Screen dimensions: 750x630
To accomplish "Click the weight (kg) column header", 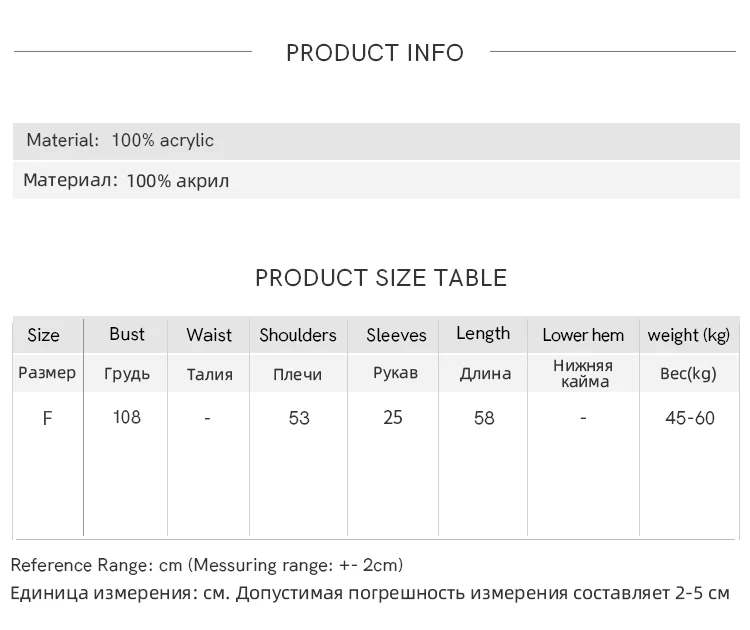I will [689, 335].
